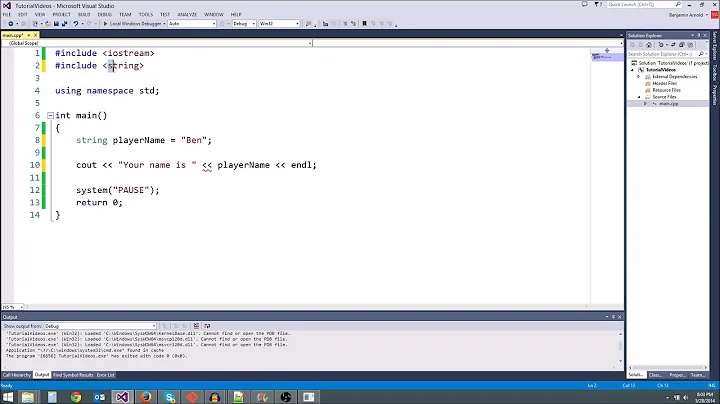
Task: Click the uncomment selection toolbar icon
Action: point(353,23)
